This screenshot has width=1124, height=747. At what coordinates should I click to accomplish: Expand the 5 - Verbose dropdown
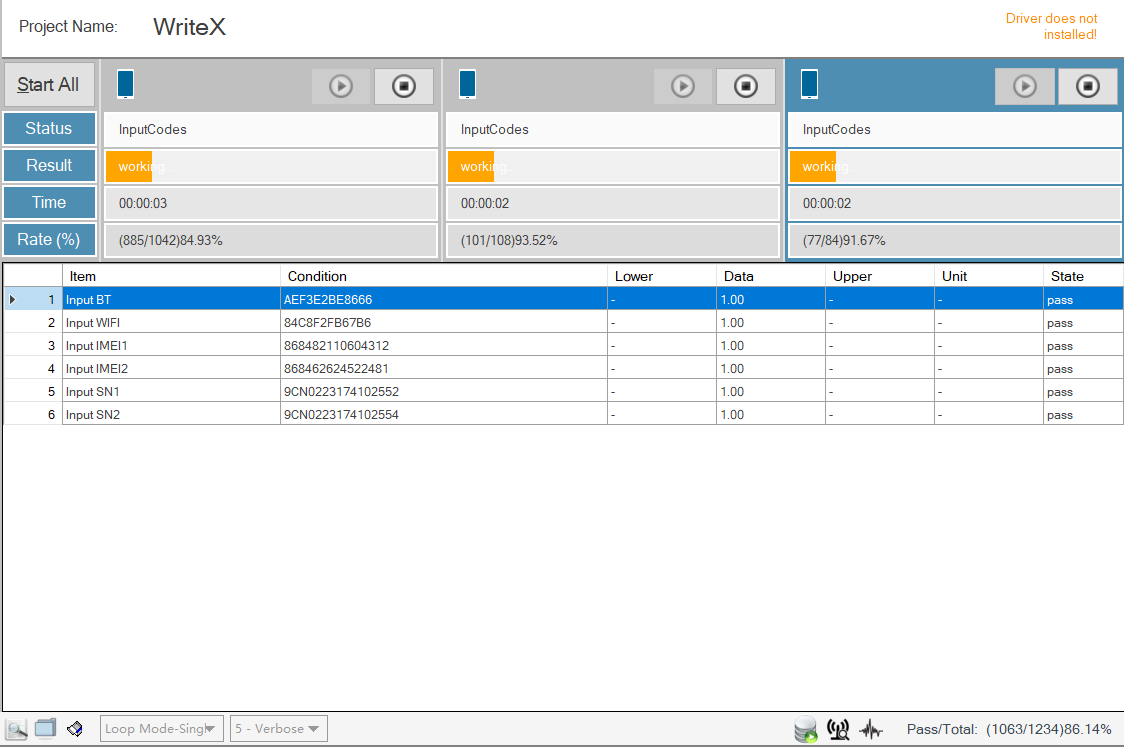coord(278,729)
